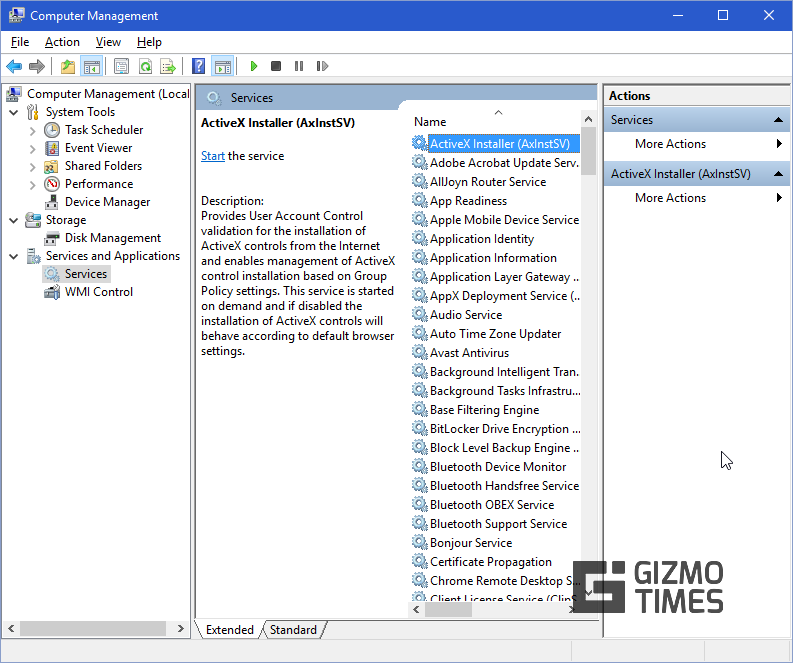The height and width of the screenshot is (663, 793).
Task: Click the Stop Service square icon
Action: pos(276,66)
